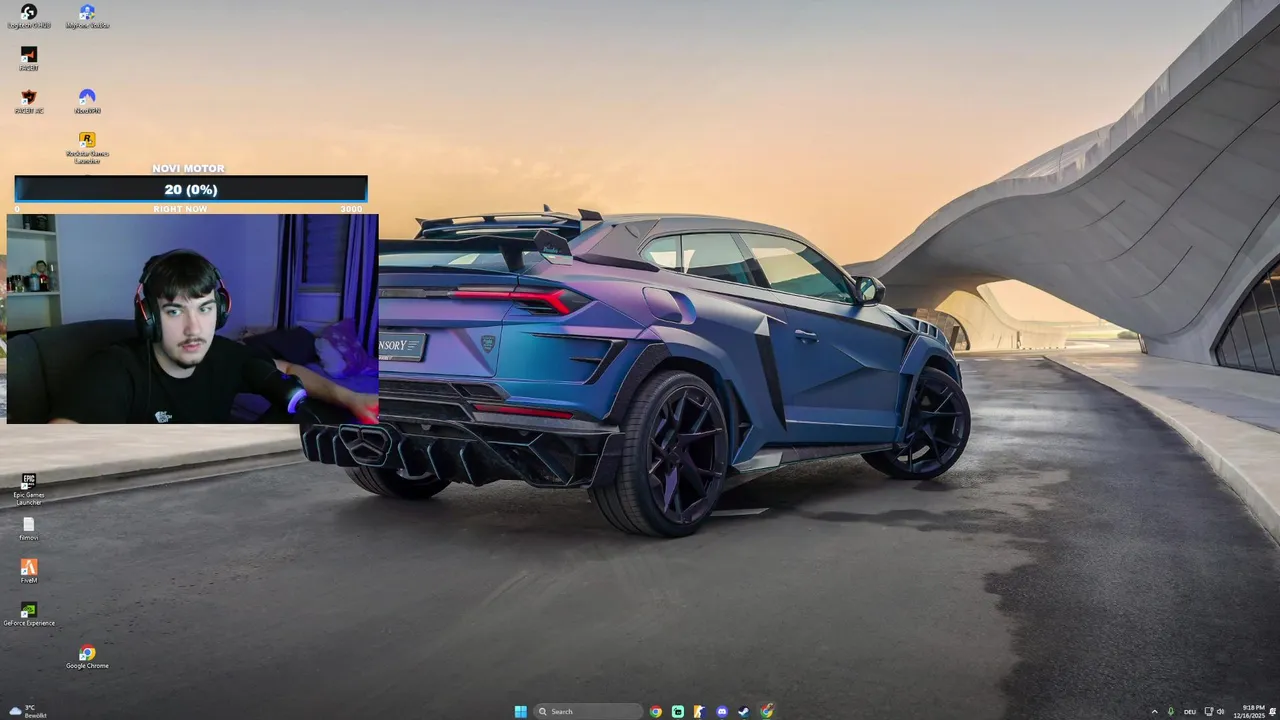This screenshot has width=1280, height=720.
Task: Open the blue hexagon shortcut beside Logitech G HUB
Action: pyautogui.click(x=87, y=16)
